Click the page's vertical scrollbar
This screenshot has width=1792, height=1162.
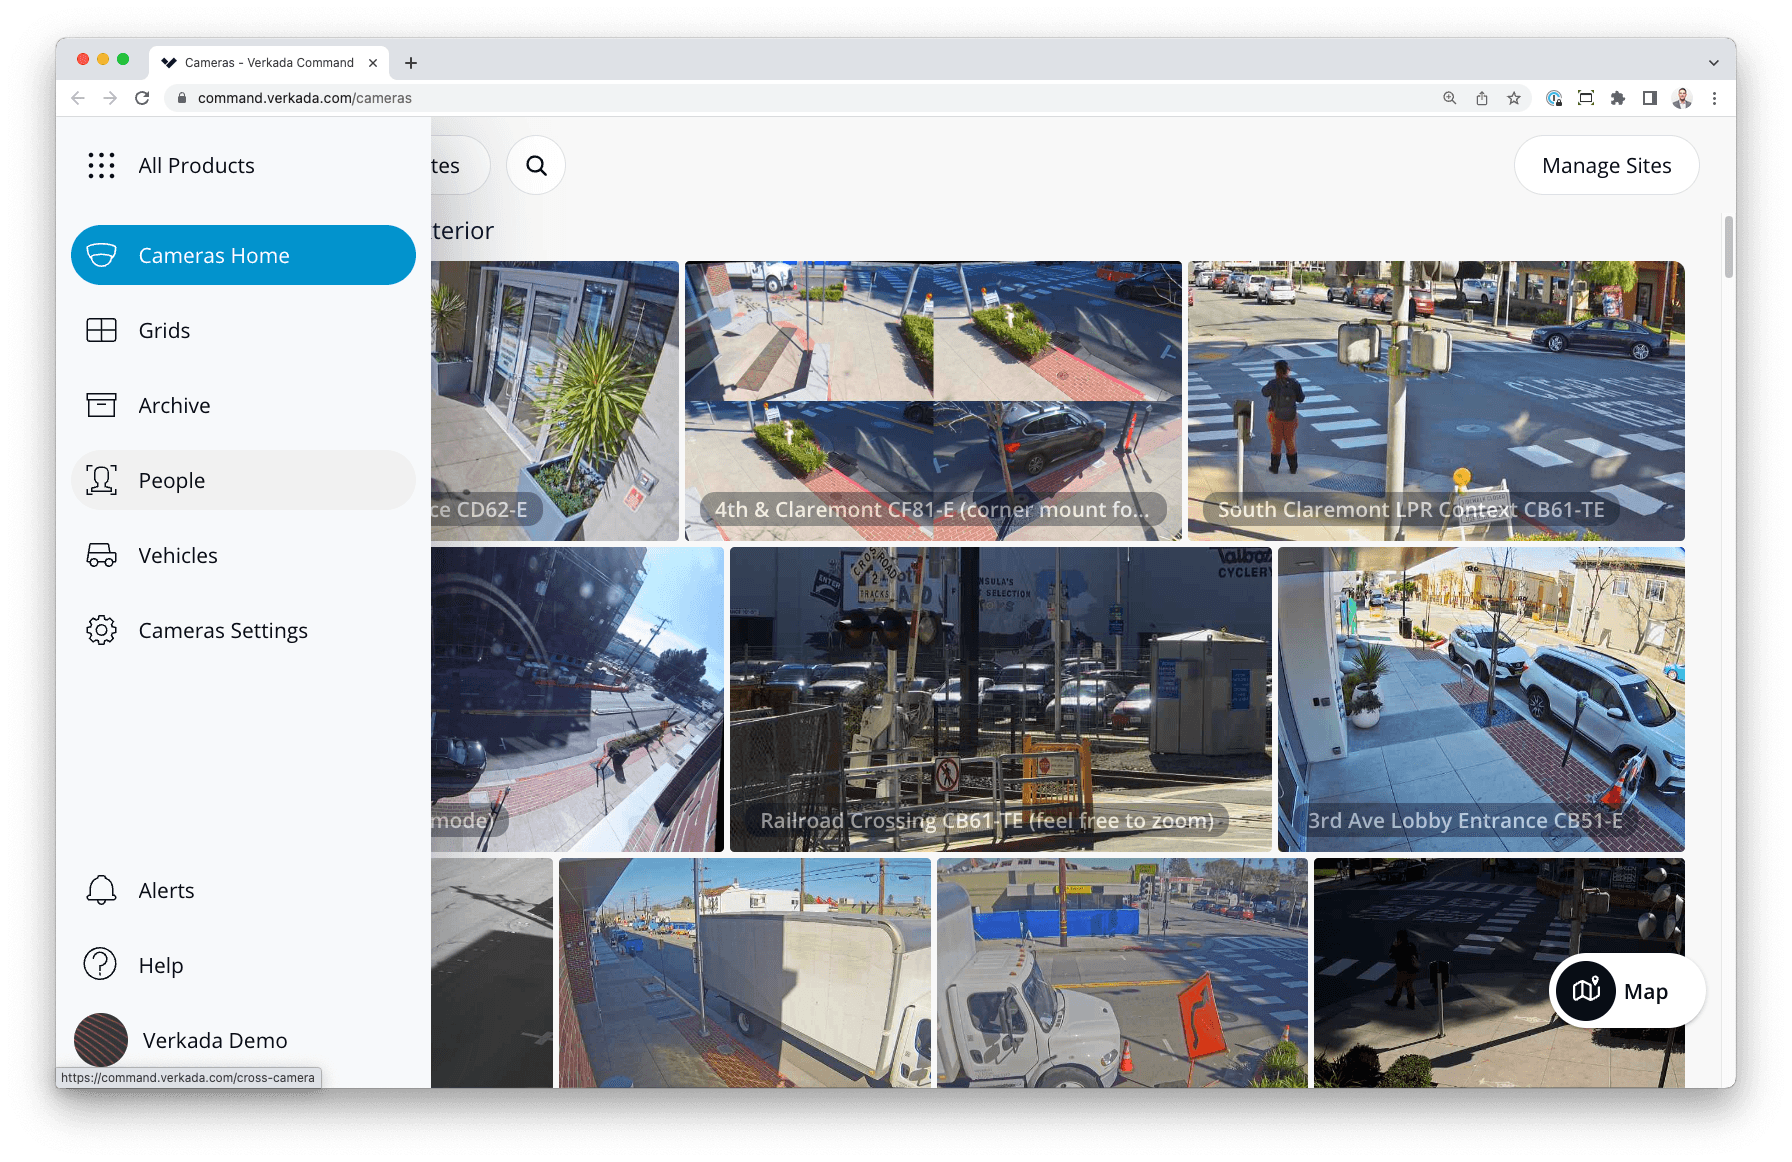pyautogui.click(x=1729, y=247)
